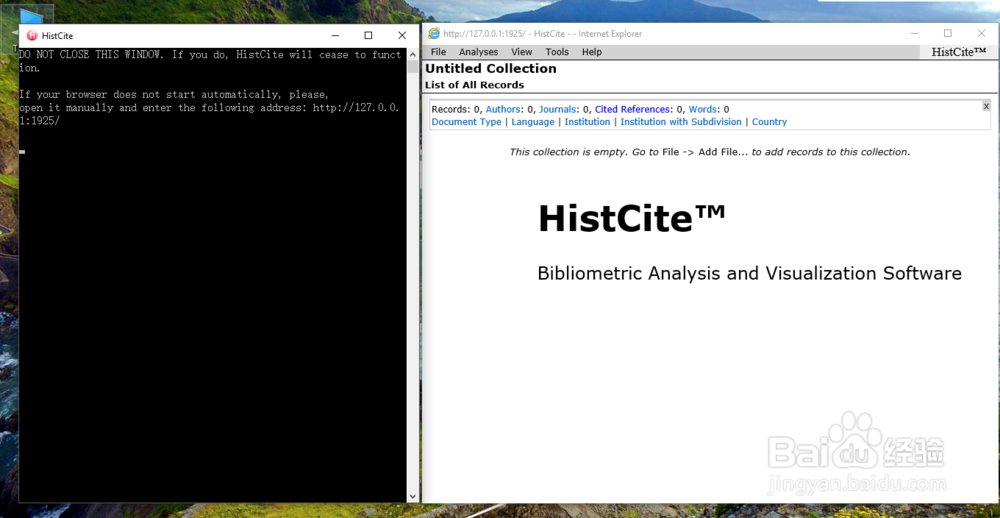Screen dimensions: 1000x518
Task: Open the View menu
Action: [521, 52]
